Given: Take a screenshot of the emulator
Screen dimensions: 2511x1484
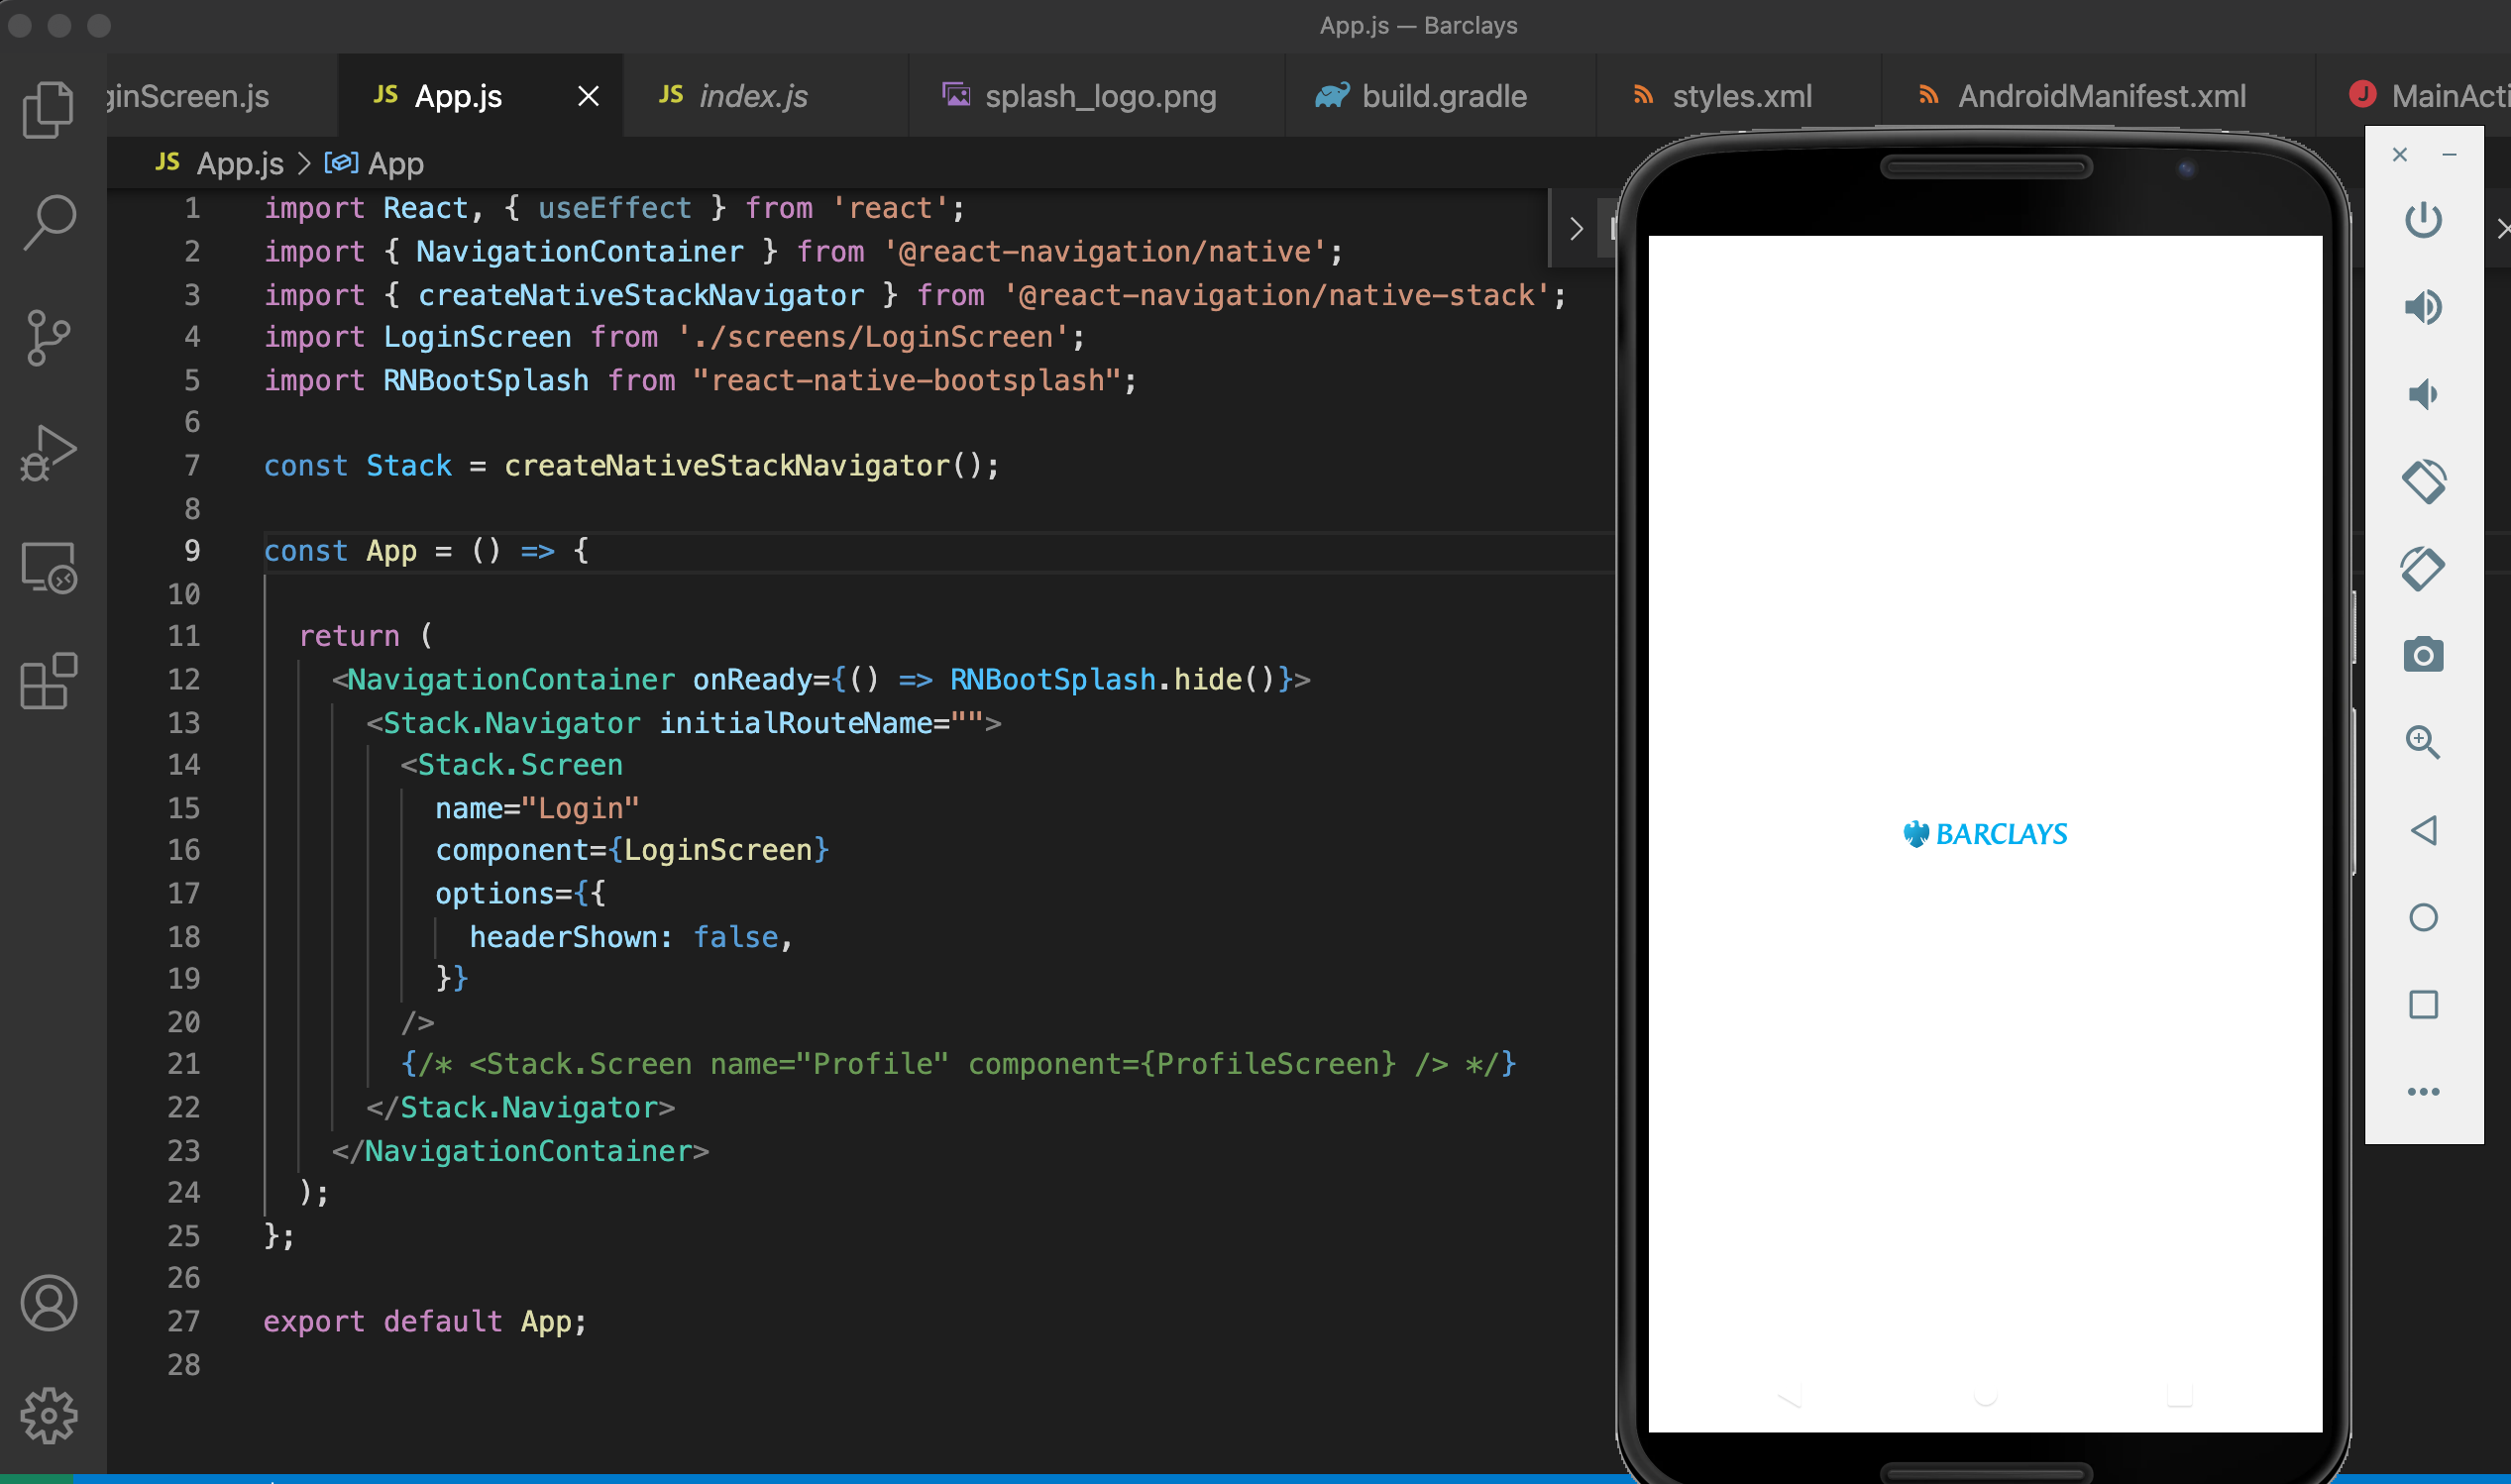Looking at the screenshot, I should pos(2424,655).
